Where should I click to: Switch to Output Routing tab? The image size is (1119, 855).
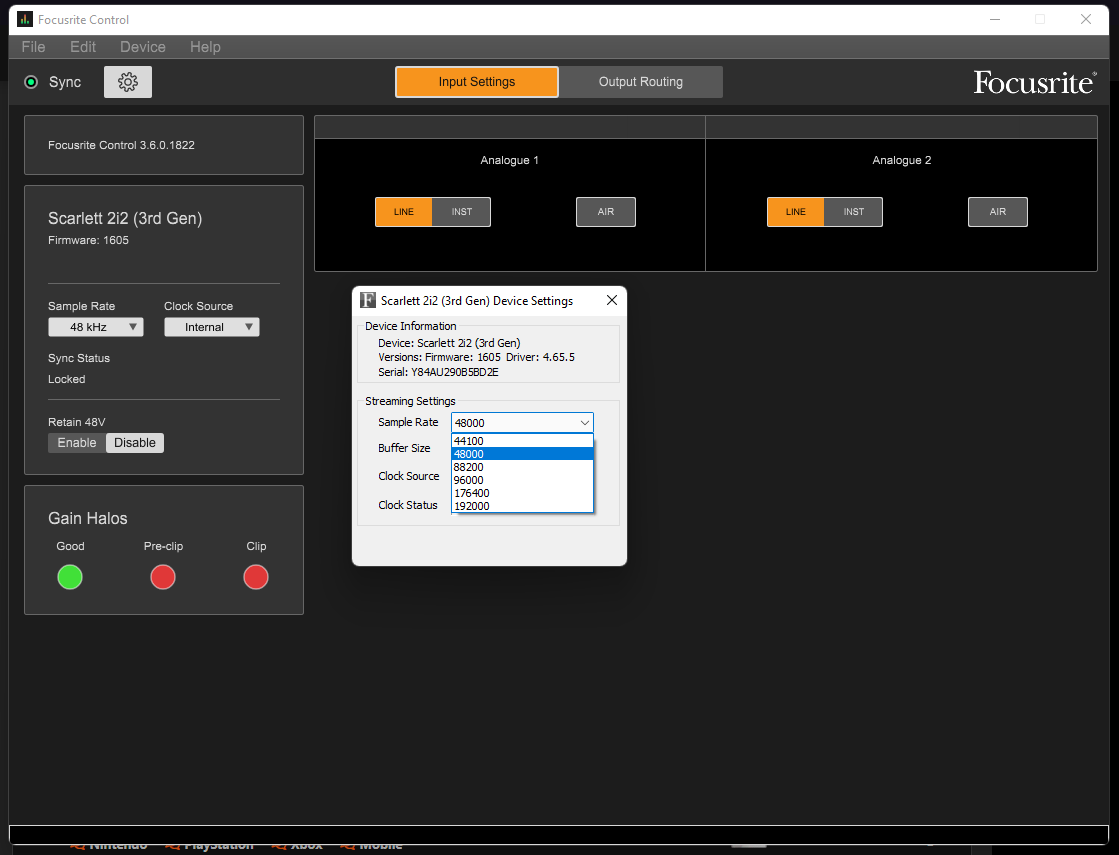641,82
